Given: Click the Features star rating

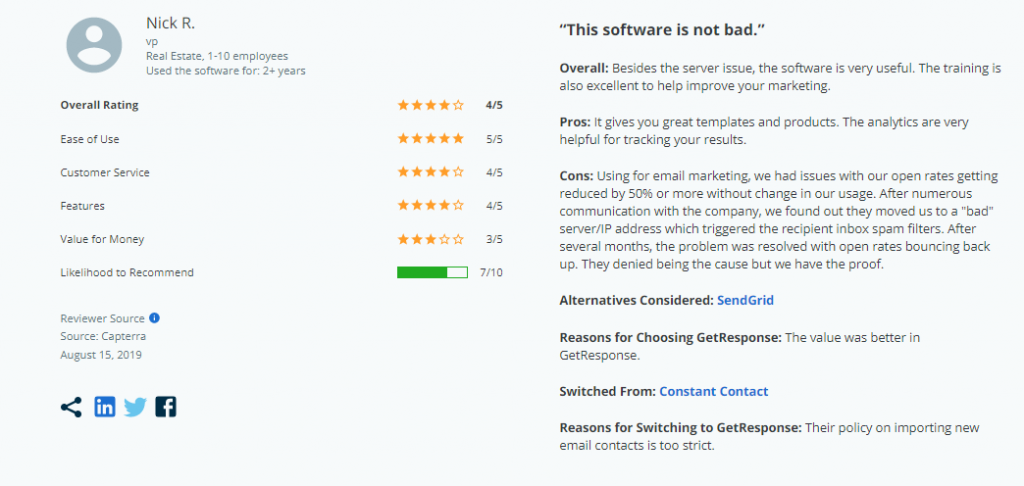Looking at the screenshot, I should (431, 206).
